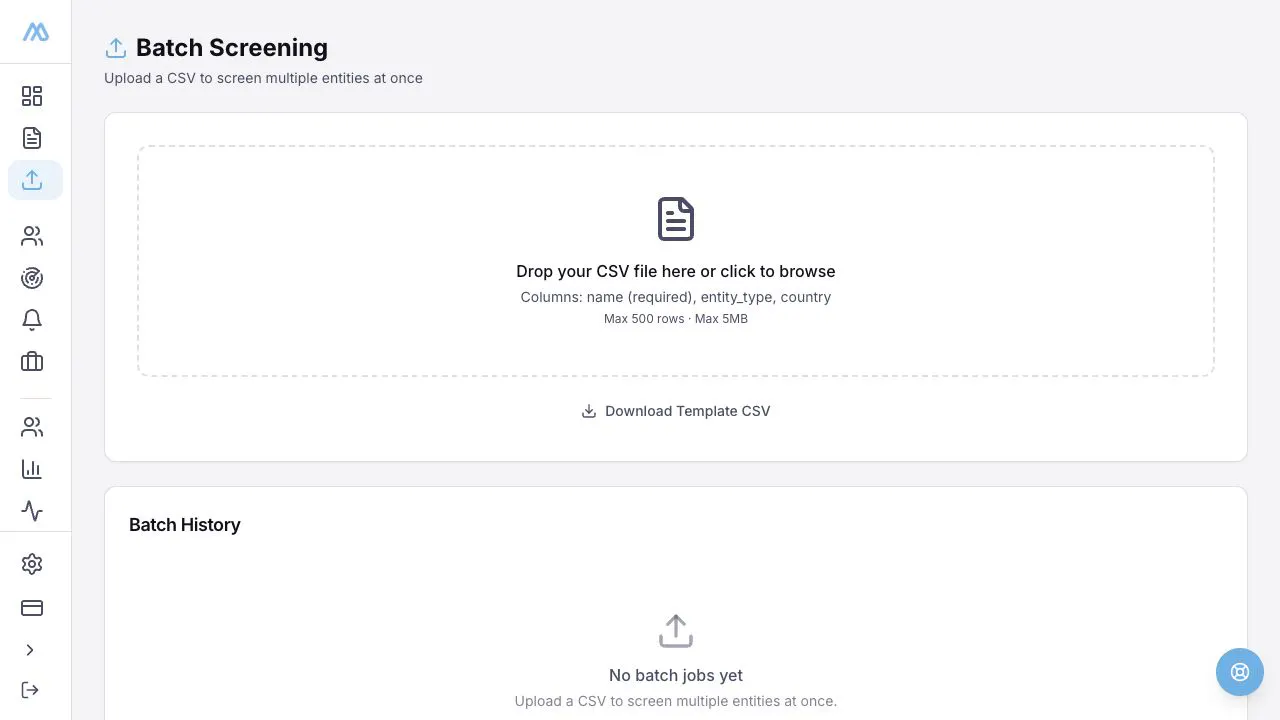This screenshot has width=1280, height=720.
Task: Open the document report icon in sidebar
Action: click(32, 138)
